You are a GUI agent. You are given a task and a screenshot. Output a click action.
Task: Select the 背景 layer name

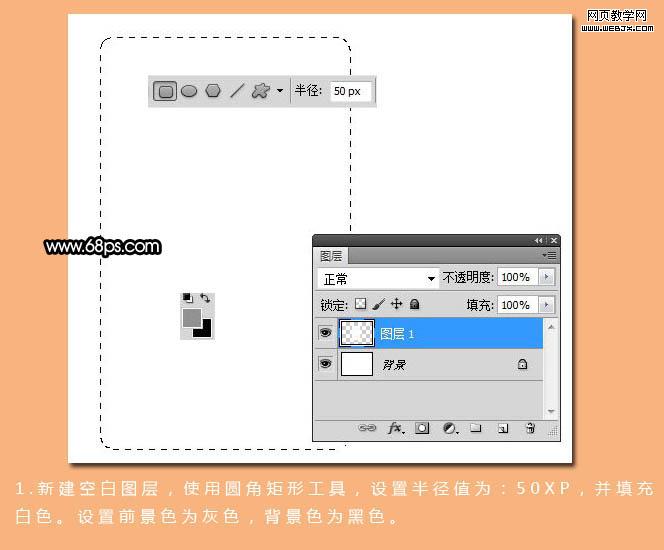(x=394, y=365)
